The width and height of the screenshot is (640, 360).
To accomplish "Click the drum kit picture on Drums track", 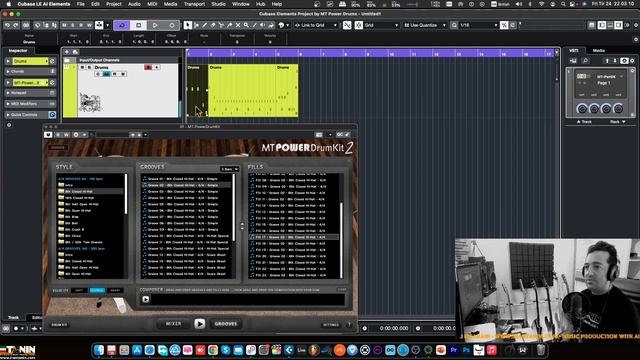I will pyautogui.click(x=90, y=102).
